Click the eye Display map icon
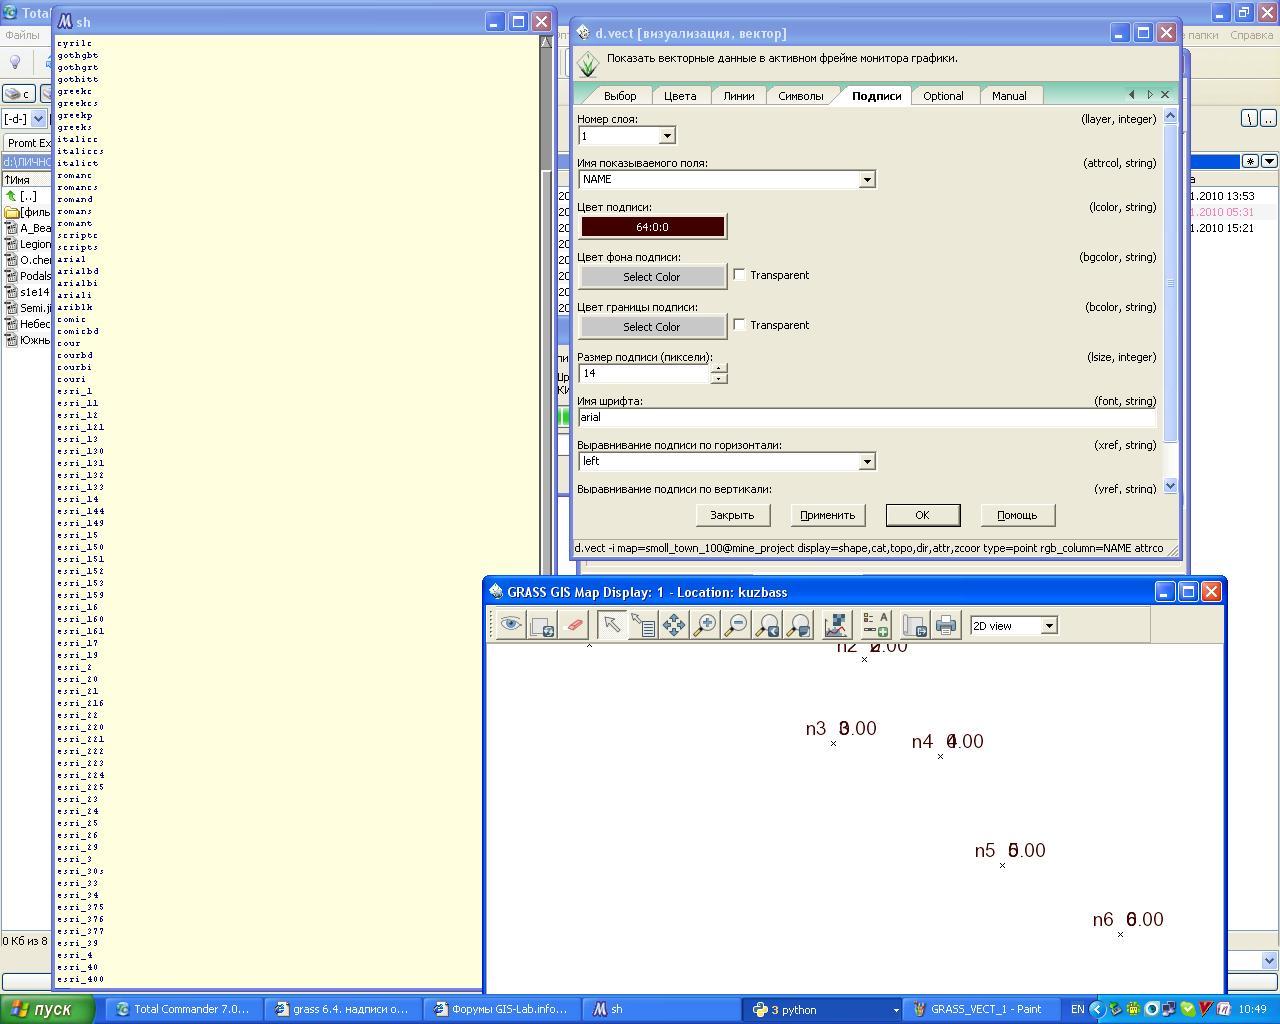 point(511,625)
